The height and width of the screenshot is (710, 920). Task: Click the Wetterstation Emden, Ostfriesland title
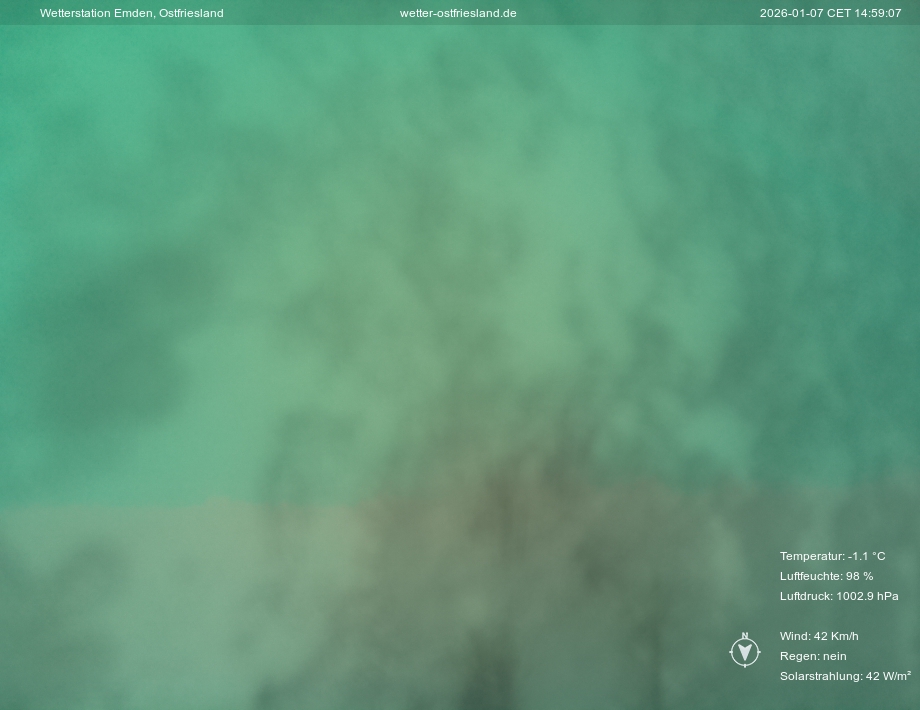tap(131, 13)
